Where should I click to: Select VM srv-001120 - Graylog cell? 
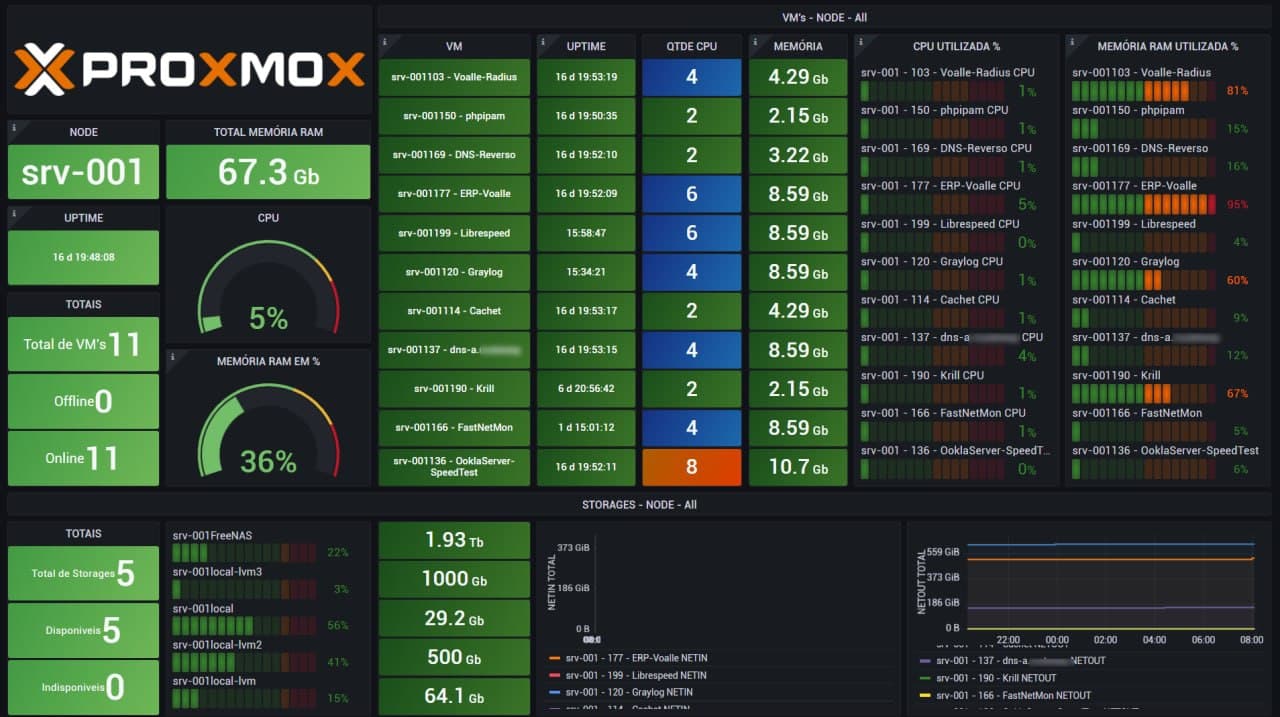point(454,272)
